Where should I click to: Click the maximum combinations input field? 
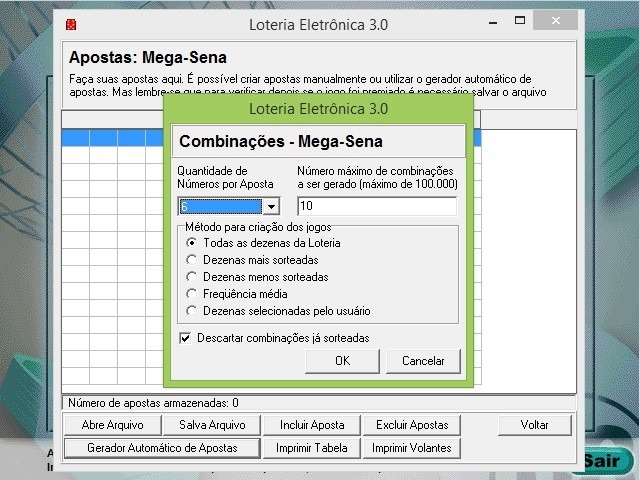377,206
